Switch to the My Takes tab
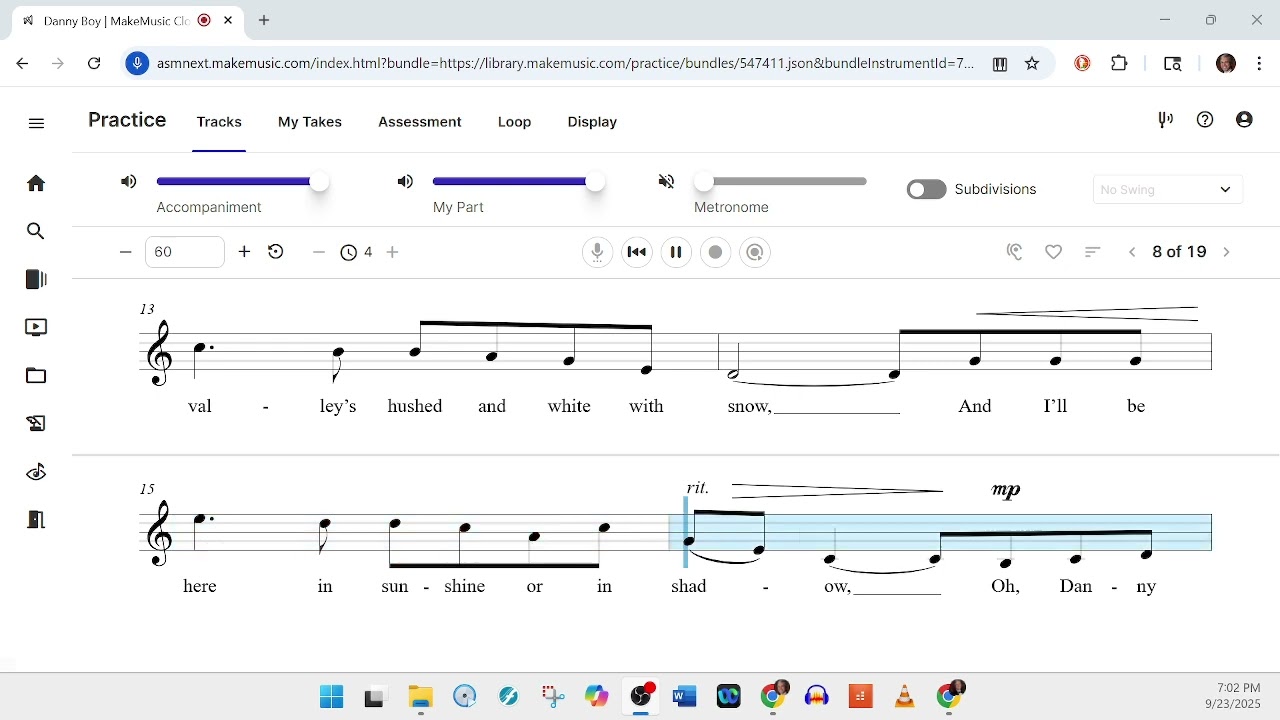The image size is (1280, 720). (x=310, y=121)
